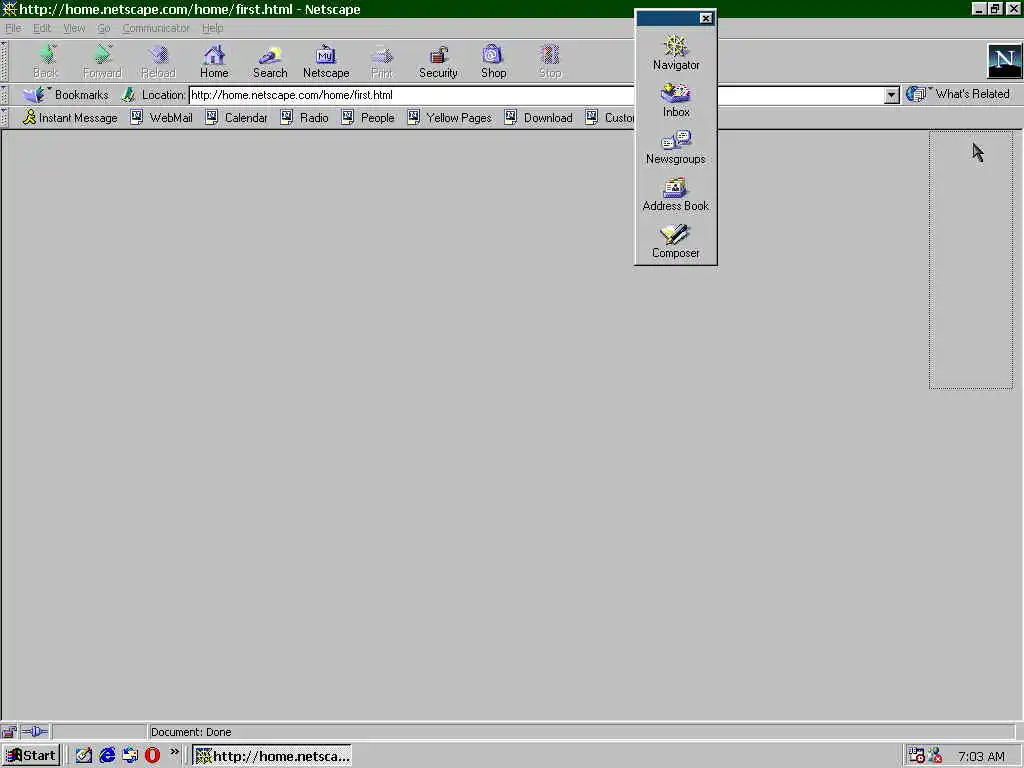Collapse the navigation toolbar via its grip
Image resolution: width=1024 pixels, height=768 pixels.
(x=5, y=61)
